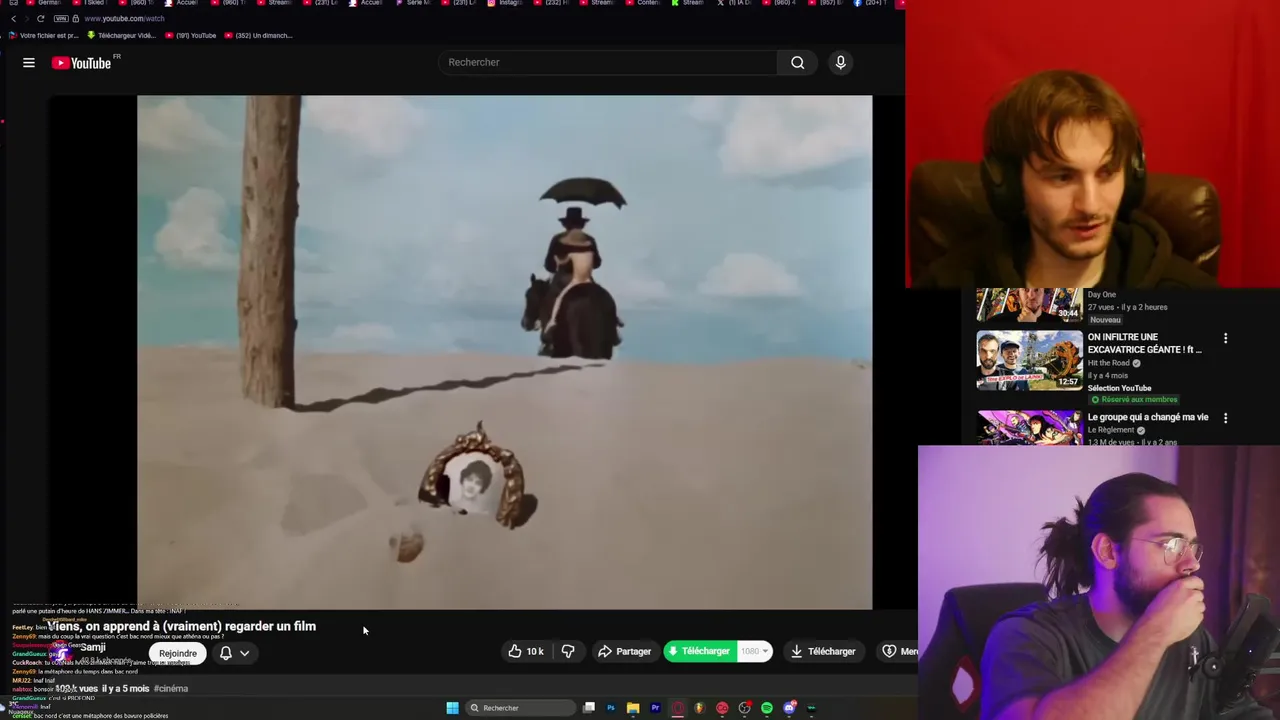Open the YouTube hamburger guide menu
Screen dimensions: 1280x720
coord(29,63)
